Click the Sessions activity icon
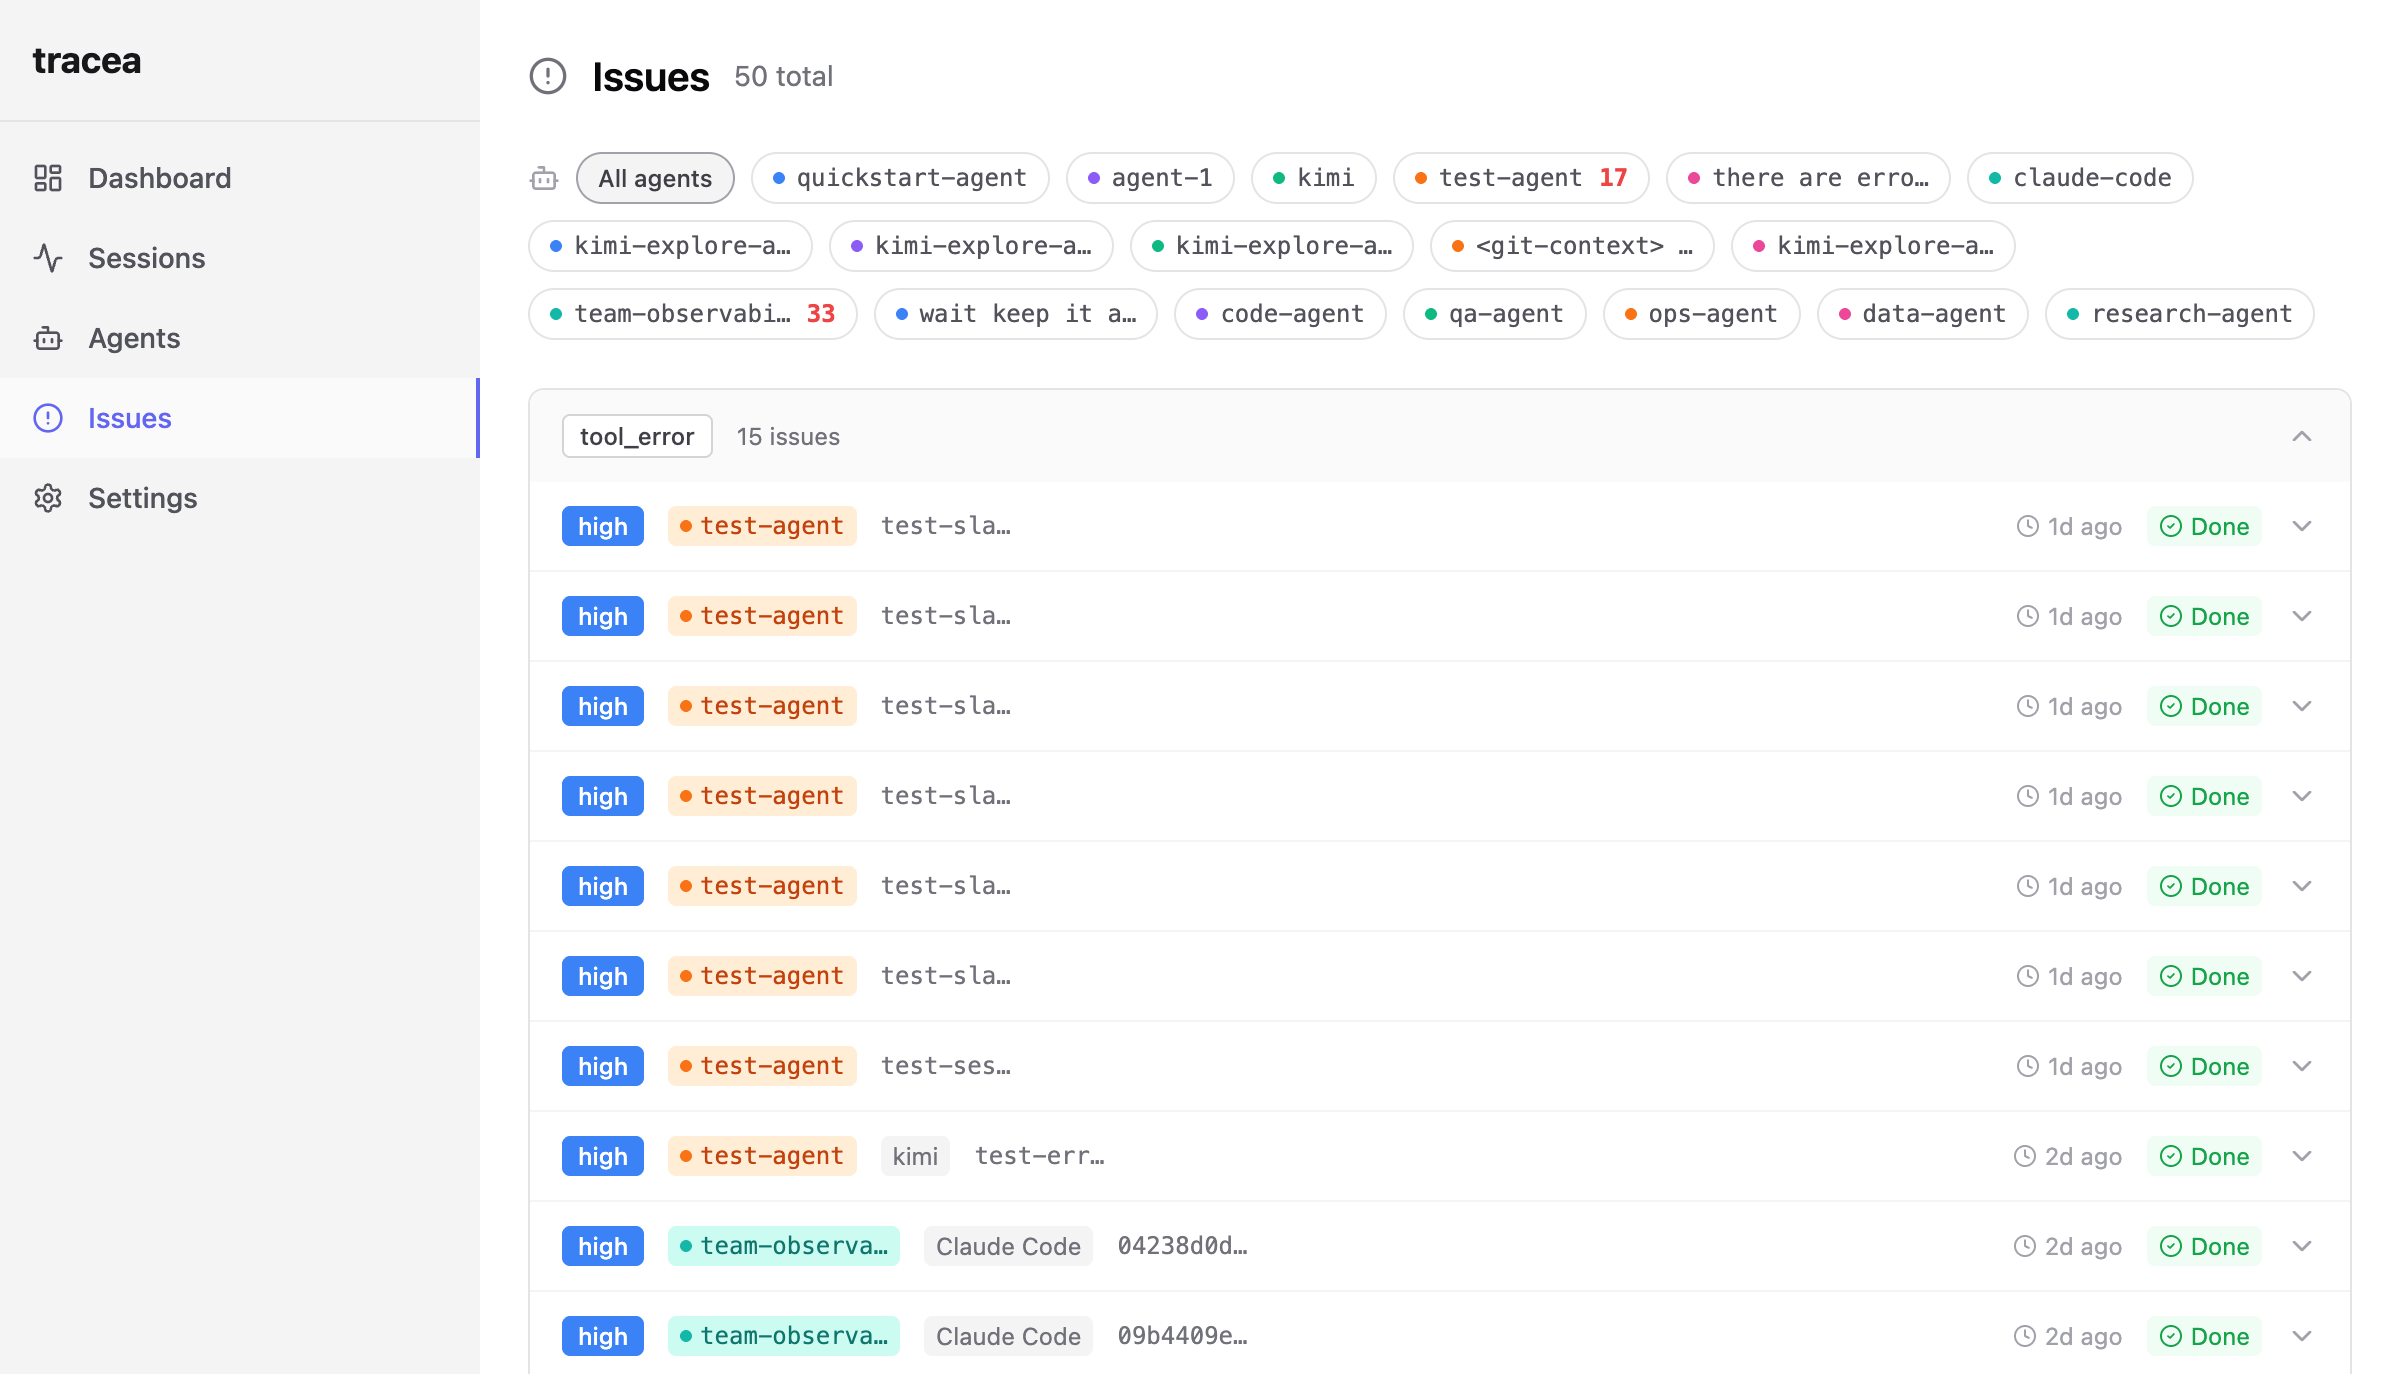The height and width of the screenshot is (1374, 2400). 48,258
